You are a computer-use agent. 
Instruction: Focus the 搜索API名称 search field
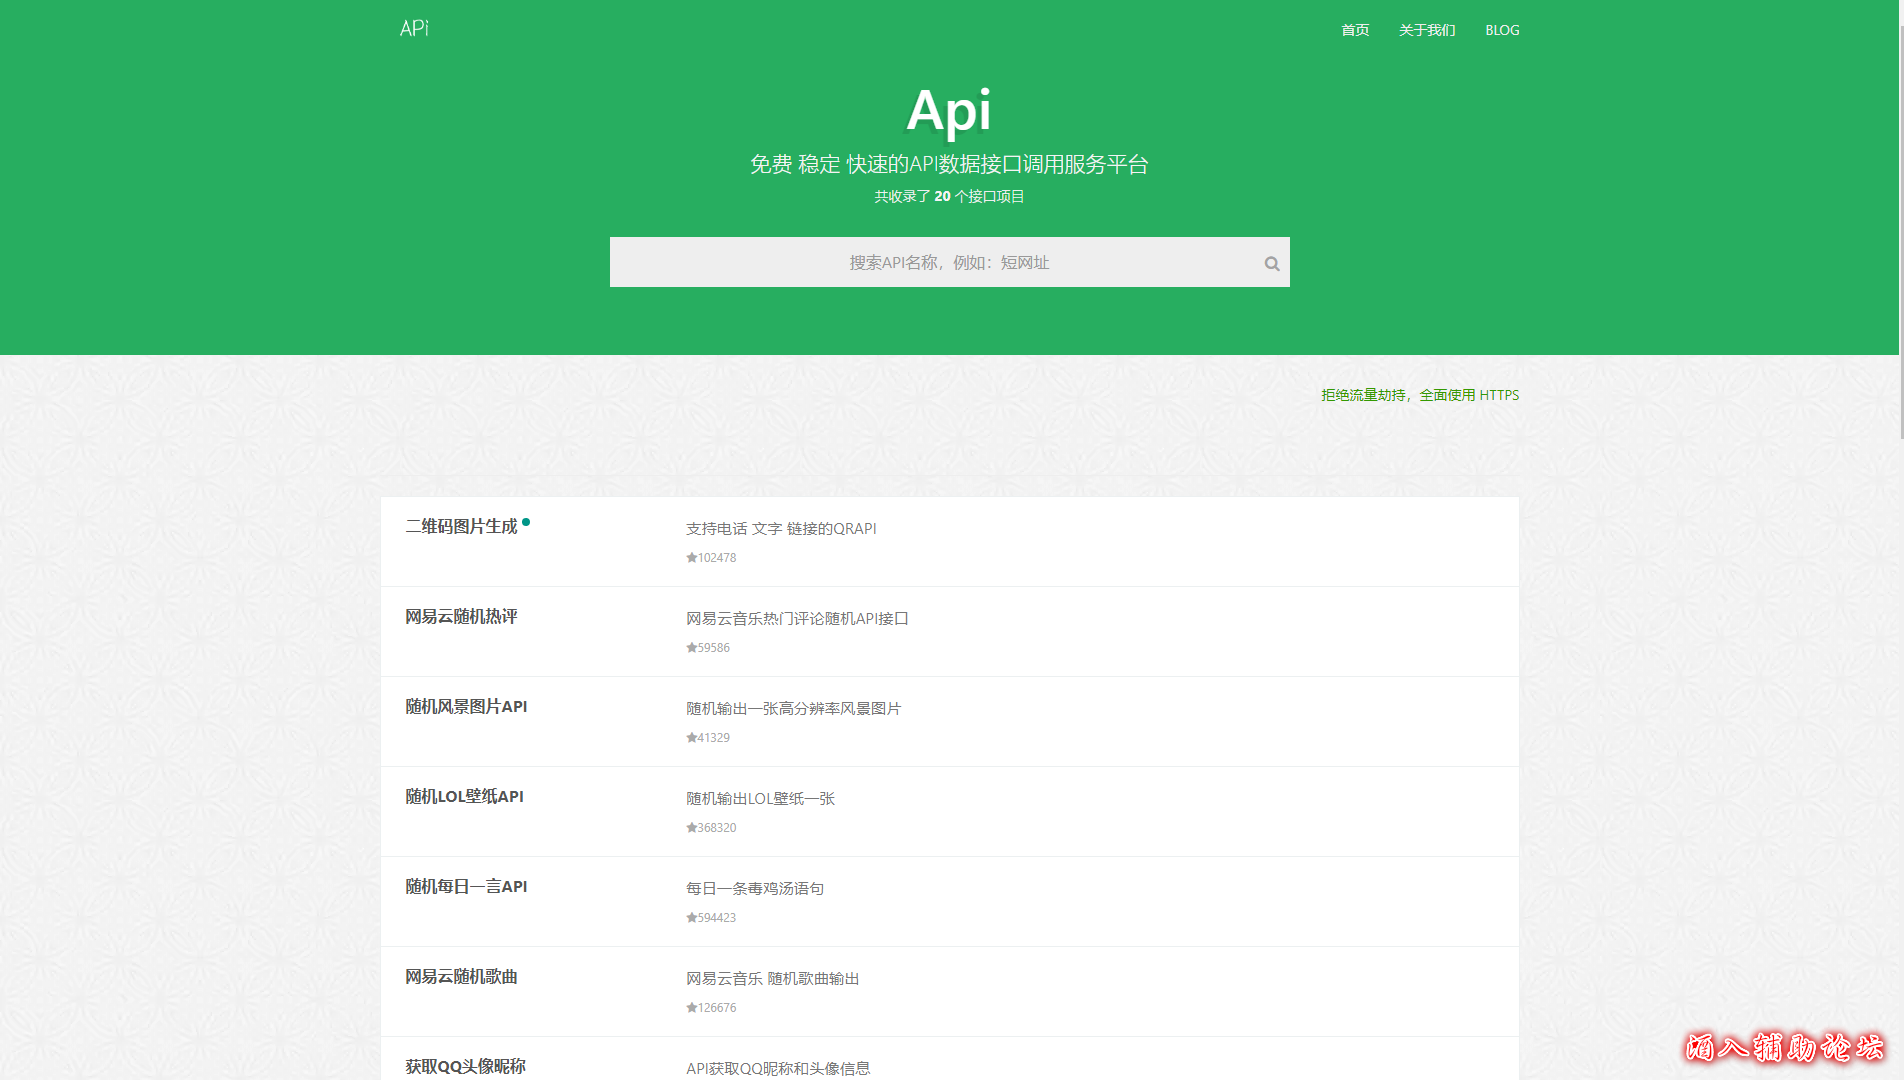point(930,262)
